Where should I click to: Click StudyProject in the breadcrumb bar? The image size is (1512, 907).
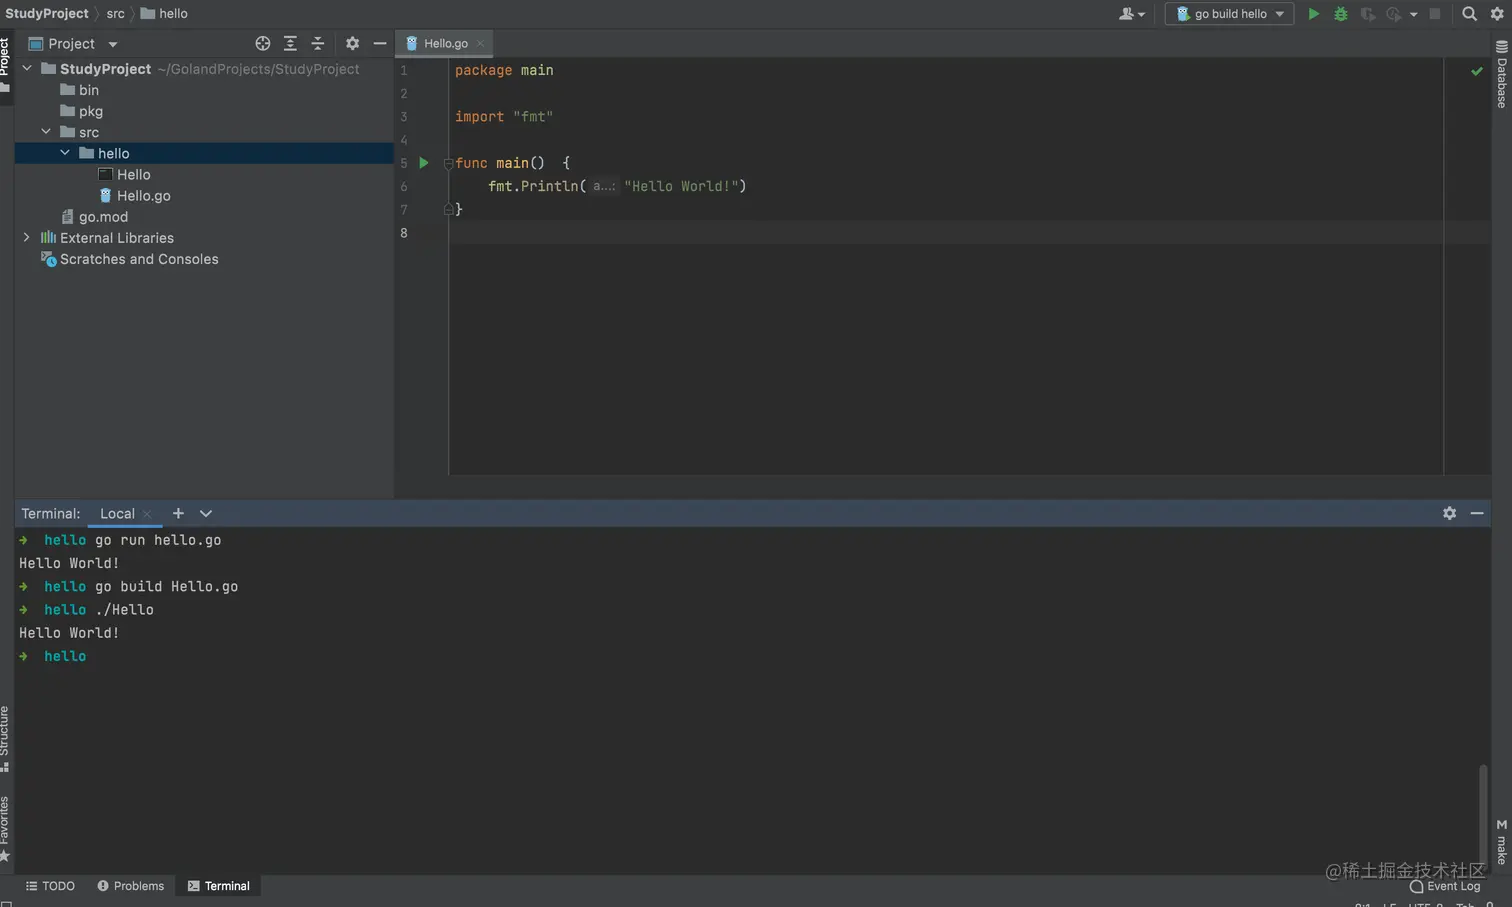coord(47,14)
